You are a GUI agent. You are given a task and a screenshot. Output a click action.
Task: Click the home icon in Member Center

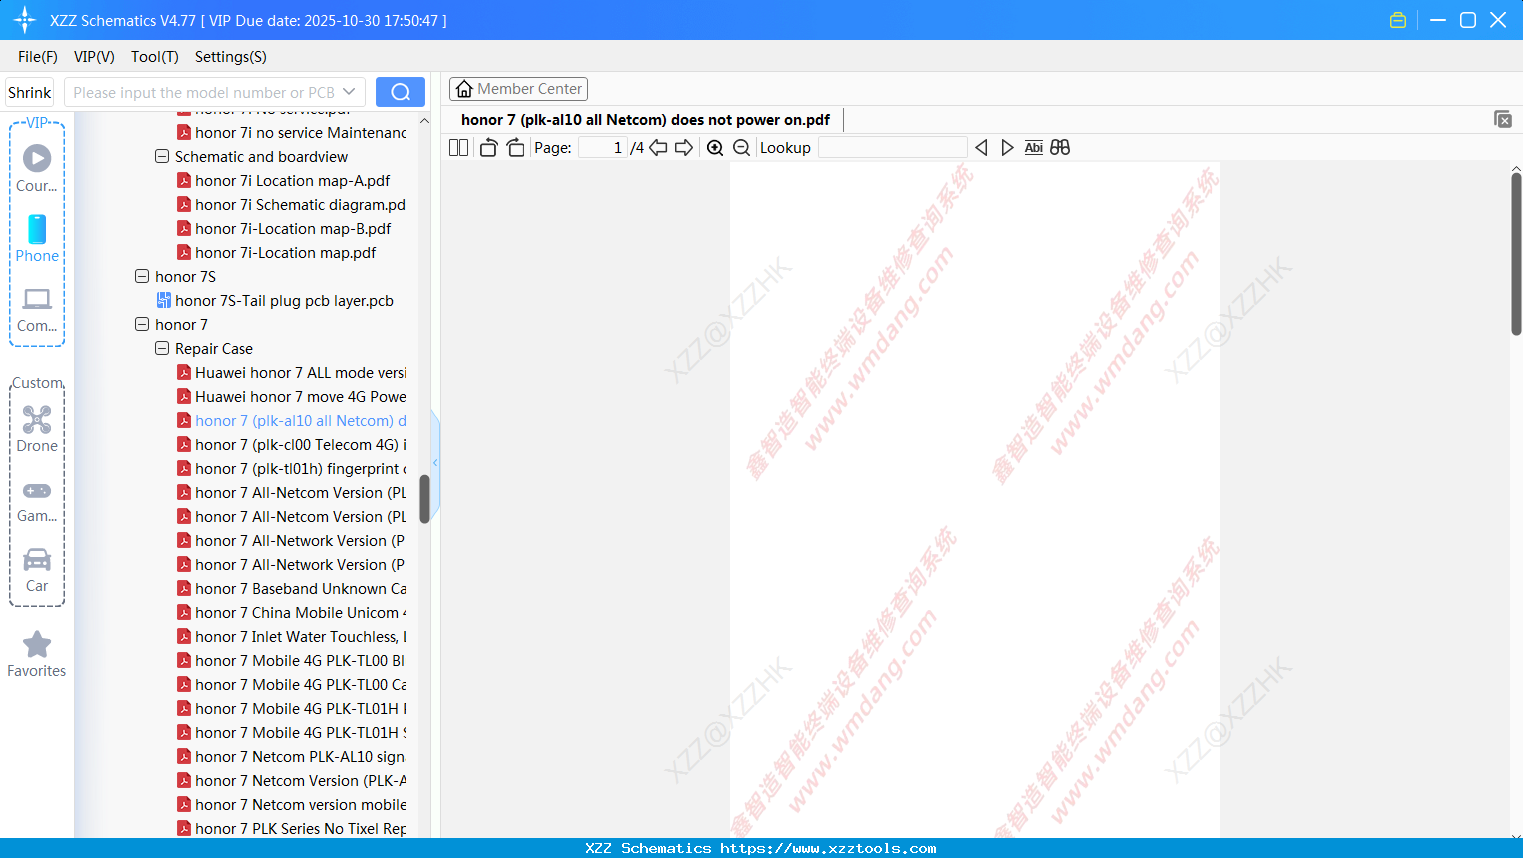tap(464, 89)
